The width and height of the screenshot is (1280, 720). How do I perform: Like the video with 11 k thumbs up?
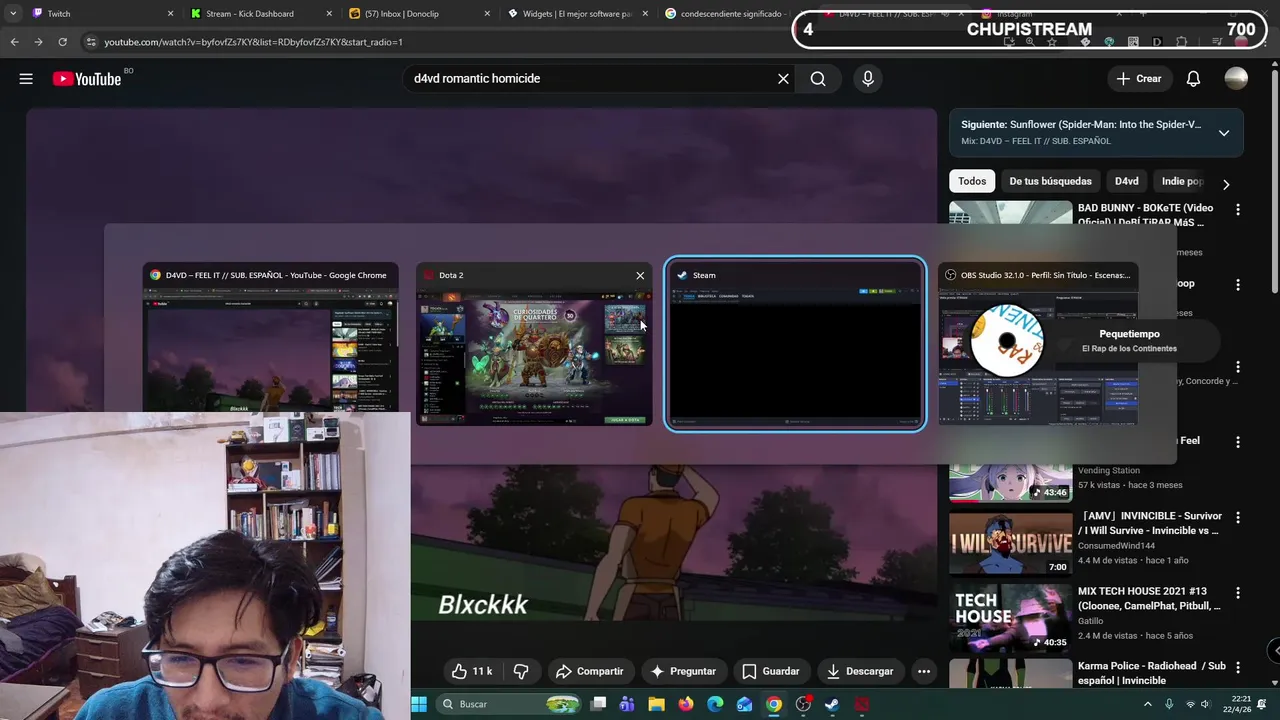(471, 671)
